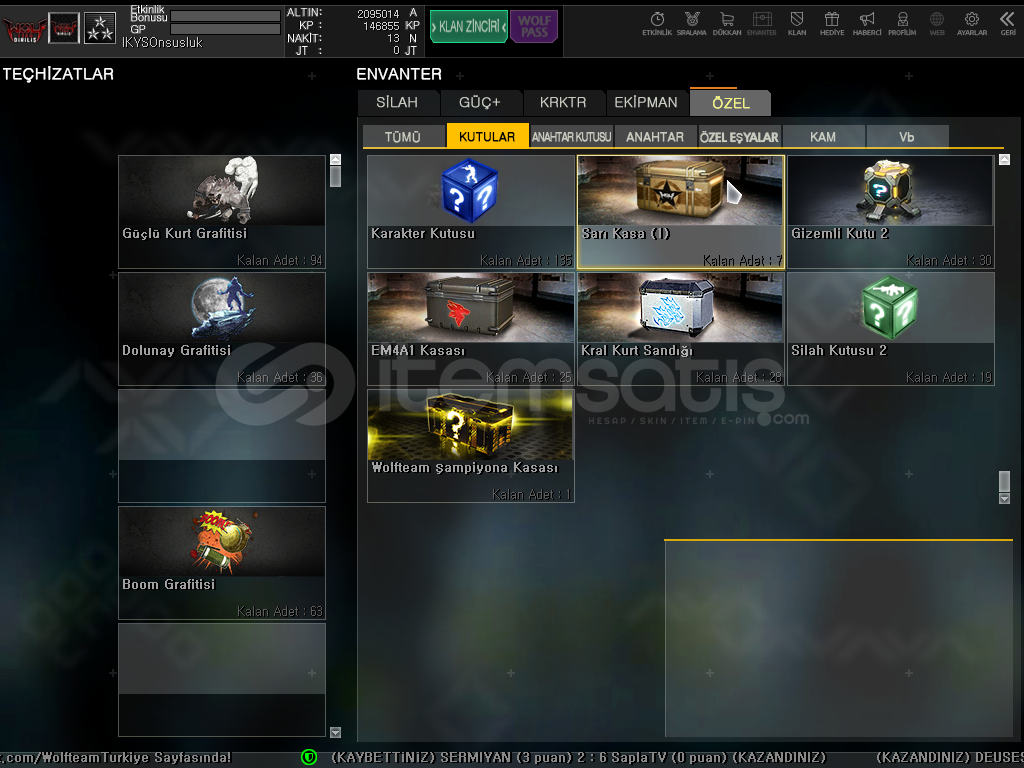Image resolution: width=1024 pixels, height=768 pixels.
Task: Open the Klan Zinciri button
Action: (x=469, y=27)
